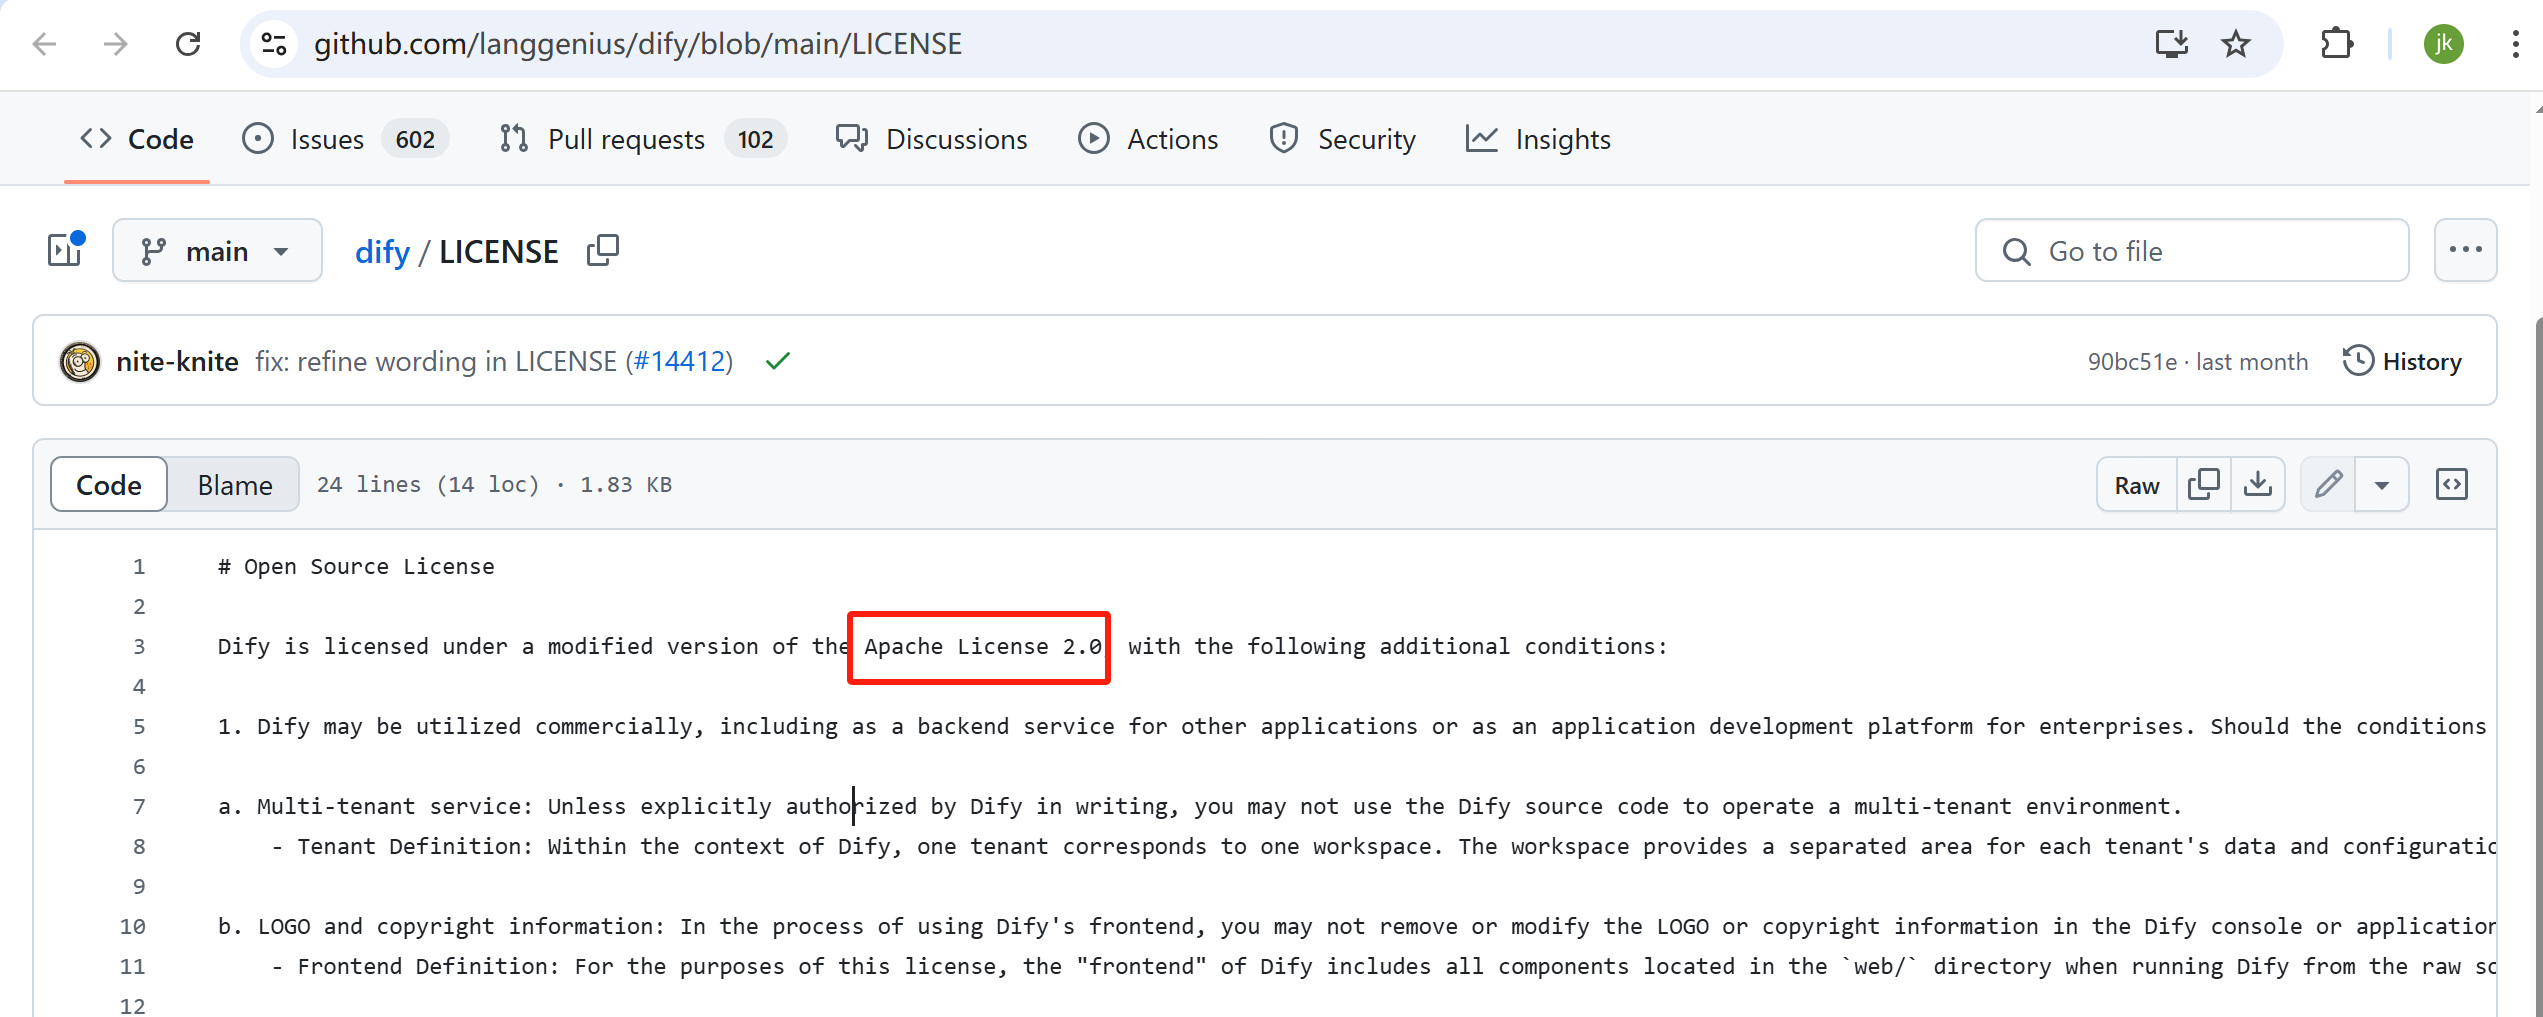Reload the current page

[188, 44]
